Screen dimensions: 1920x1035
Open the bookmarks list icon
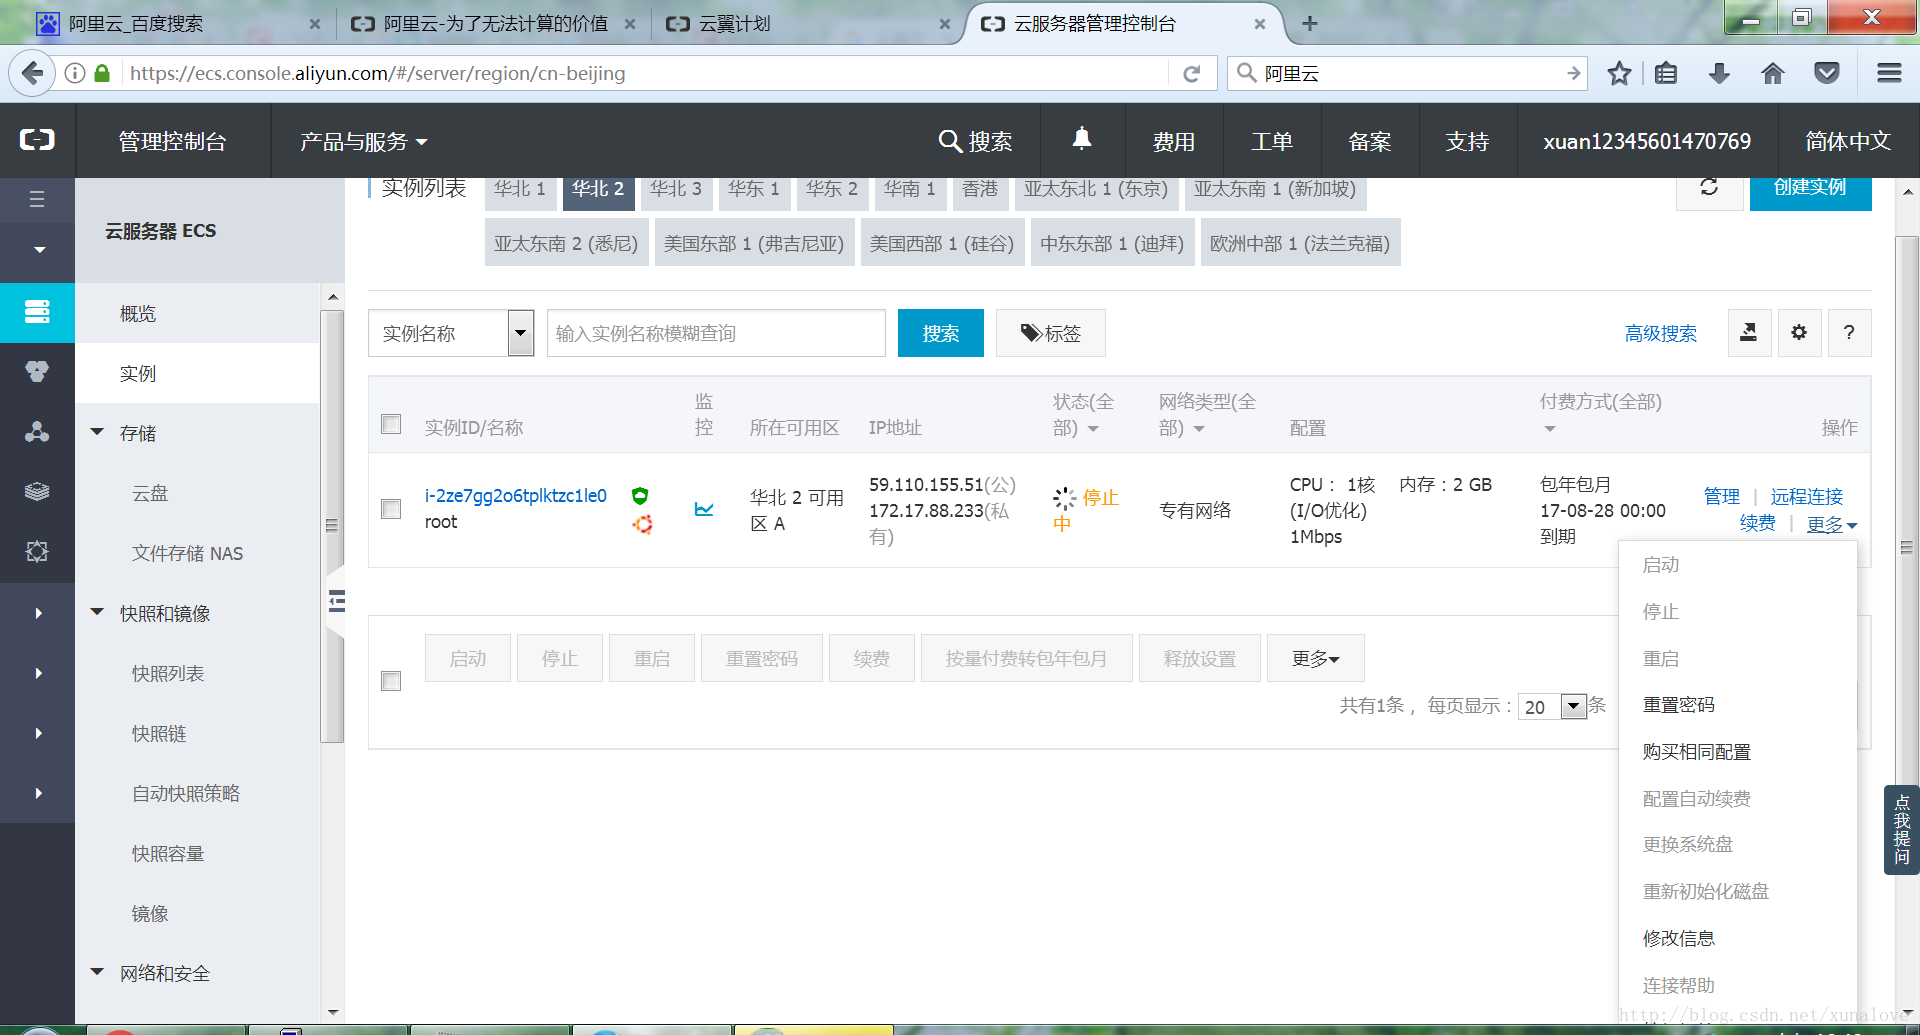(x=1666, y=73)
